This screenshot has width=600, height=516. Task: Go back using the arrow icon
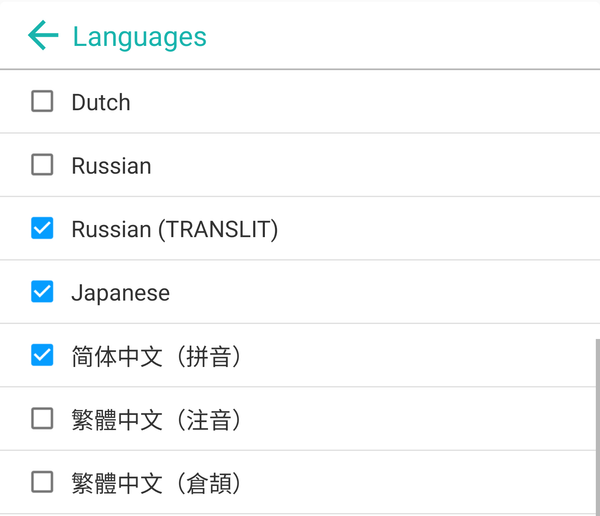(43, 36)
